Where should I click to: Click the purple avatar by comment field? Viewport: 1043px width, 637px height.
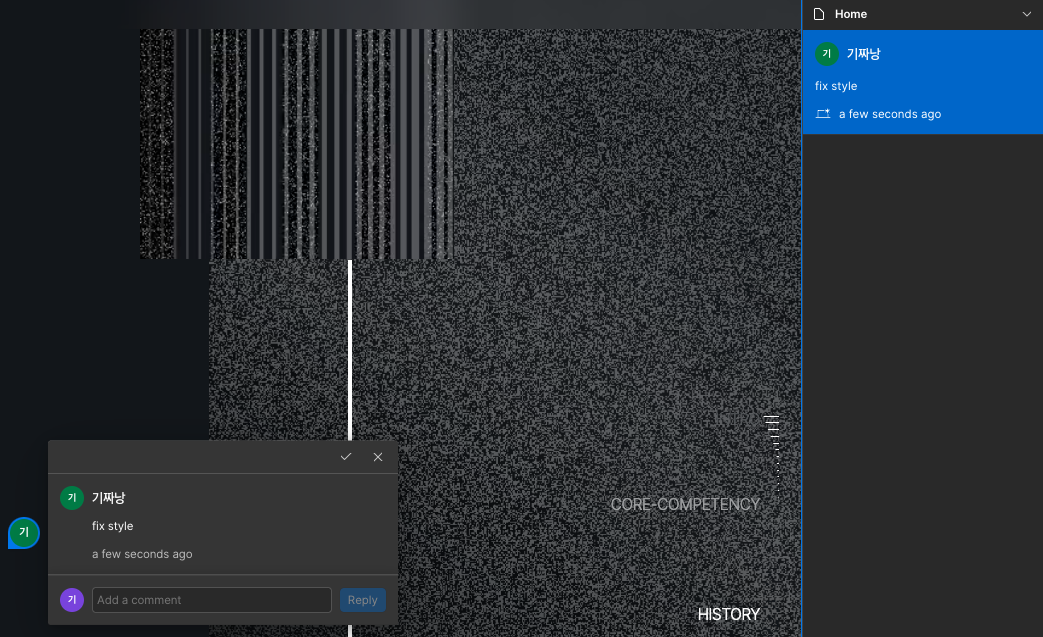(x=72, y=600)
